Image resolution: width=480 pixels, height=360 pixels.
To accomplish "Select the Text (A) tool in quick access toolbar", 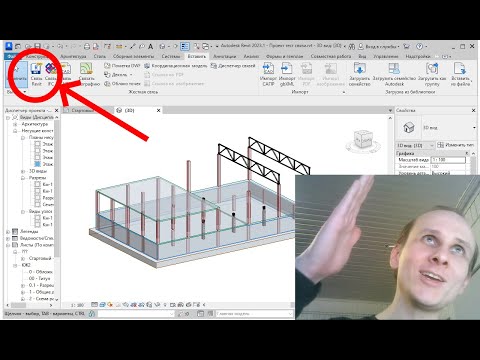I will point(150,46).
